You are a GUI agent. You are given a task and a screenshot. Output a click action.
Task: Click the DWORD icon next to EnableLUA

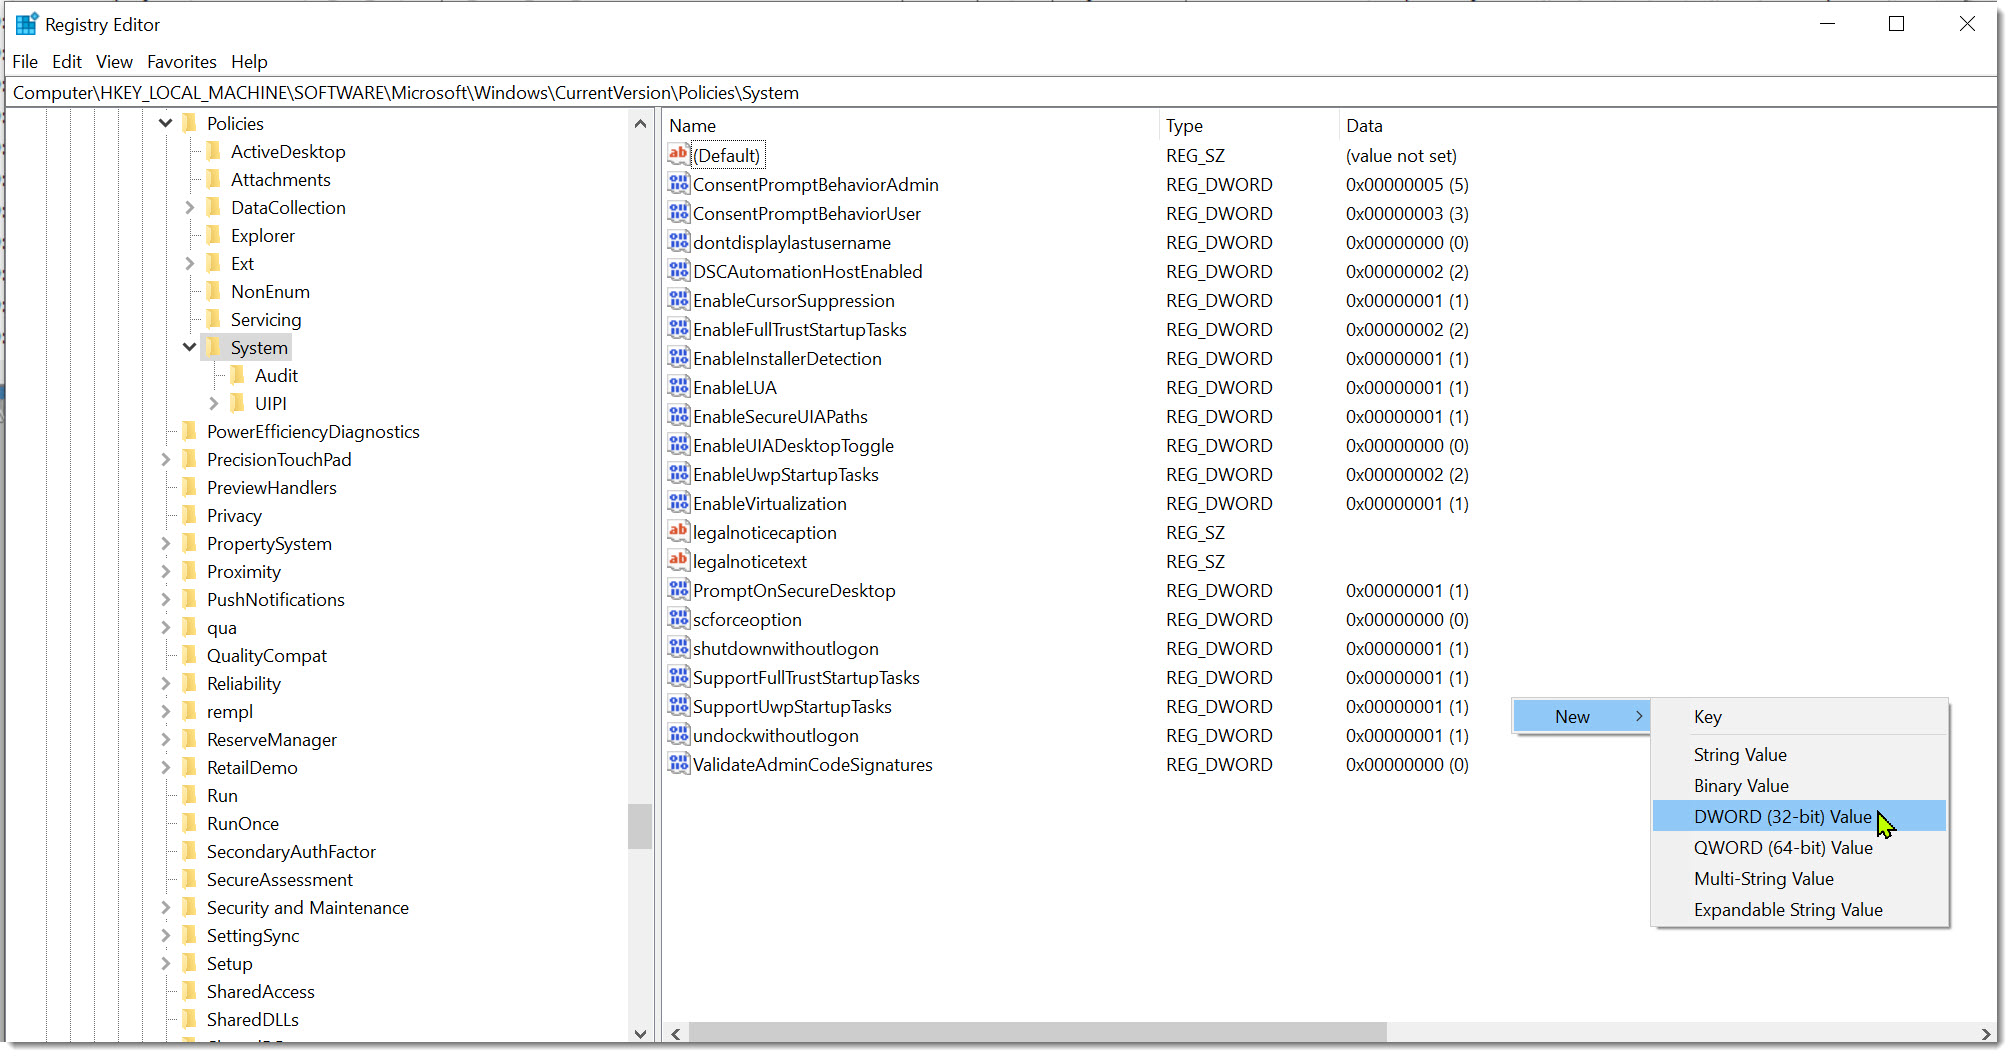coord(678,387)
